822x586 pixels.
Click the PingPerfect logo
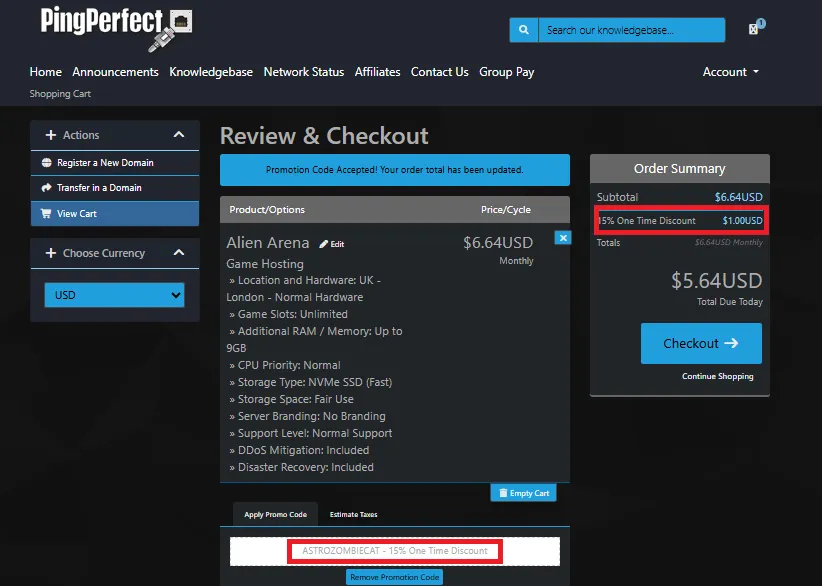[116, 29]
